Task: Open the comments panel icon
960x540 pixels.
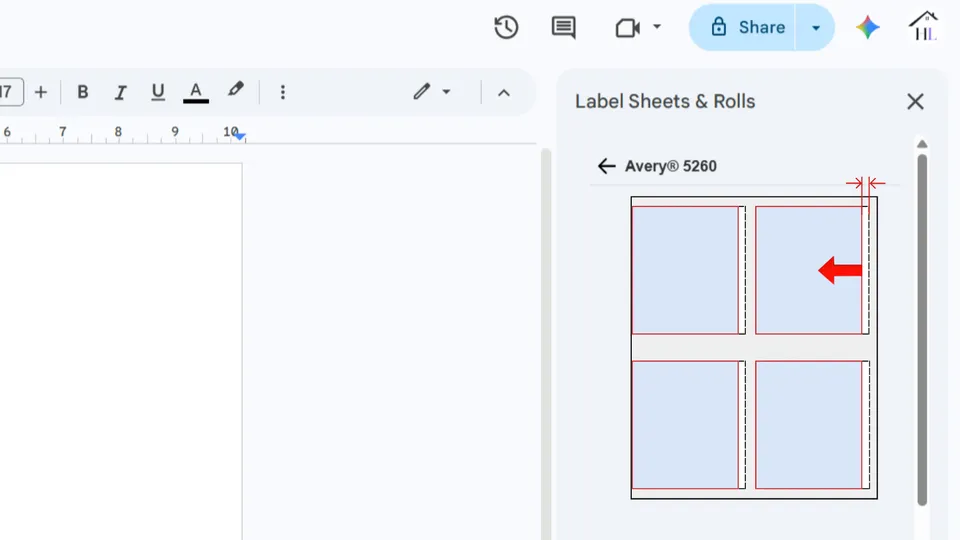Action: point(563,28)
